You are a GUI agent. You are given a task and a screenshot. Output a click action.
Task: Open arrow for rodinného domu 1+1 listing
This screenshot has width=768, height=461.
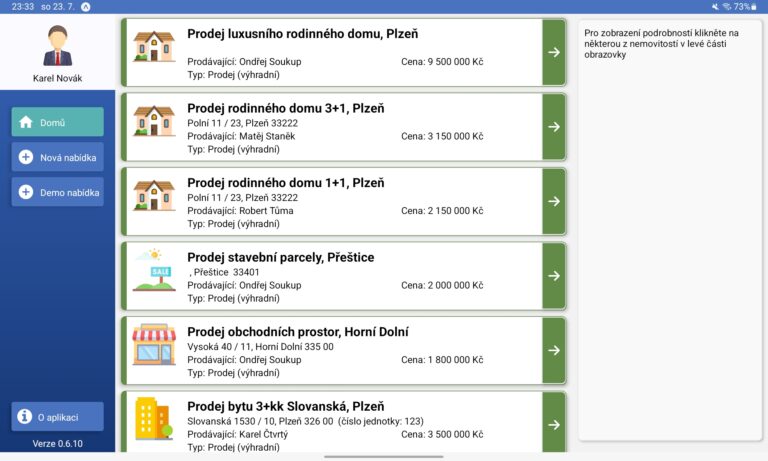(x=554, y=201)
